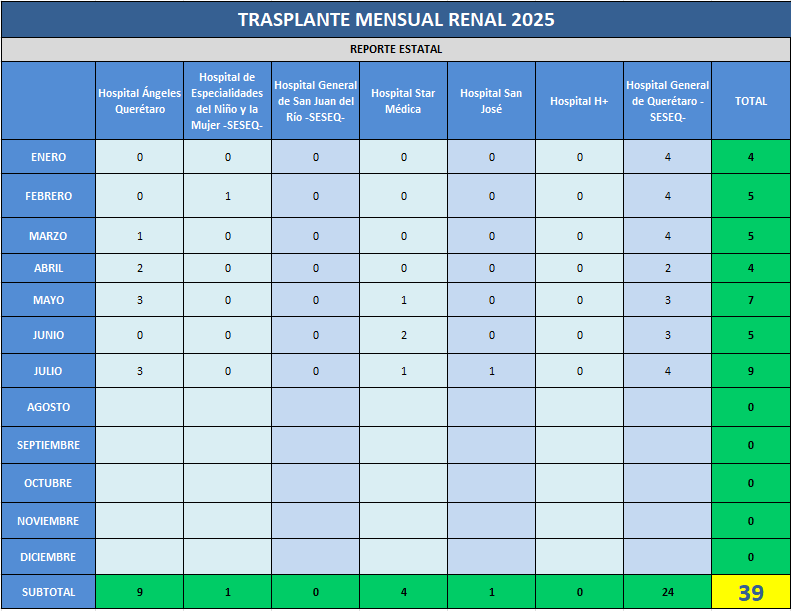791x611 pixels.
Task: Click the JUNIO value for Hospital Star Médica
Action: pos(403,335)
